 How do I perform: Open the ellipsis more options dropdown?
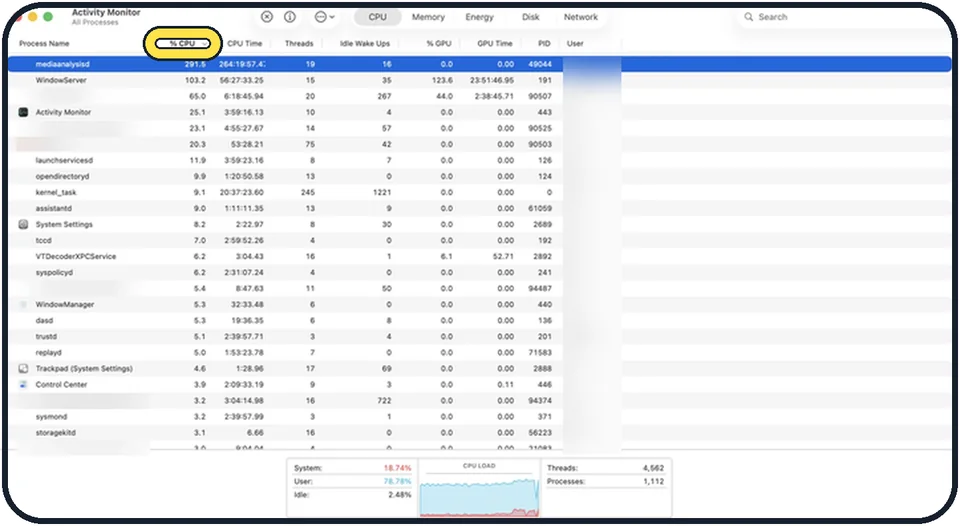(x=324, y=17)
